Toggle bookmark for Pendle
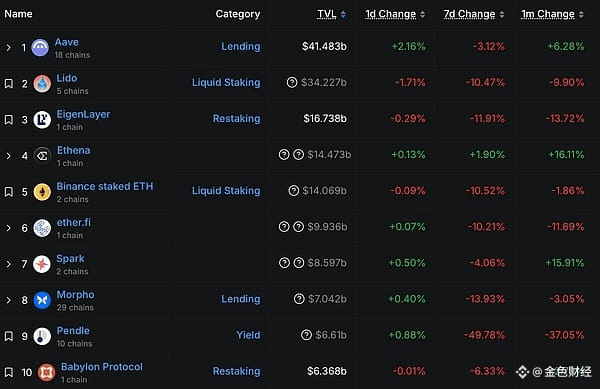Viewport: 600px width, 389px height. click(9, 336)
